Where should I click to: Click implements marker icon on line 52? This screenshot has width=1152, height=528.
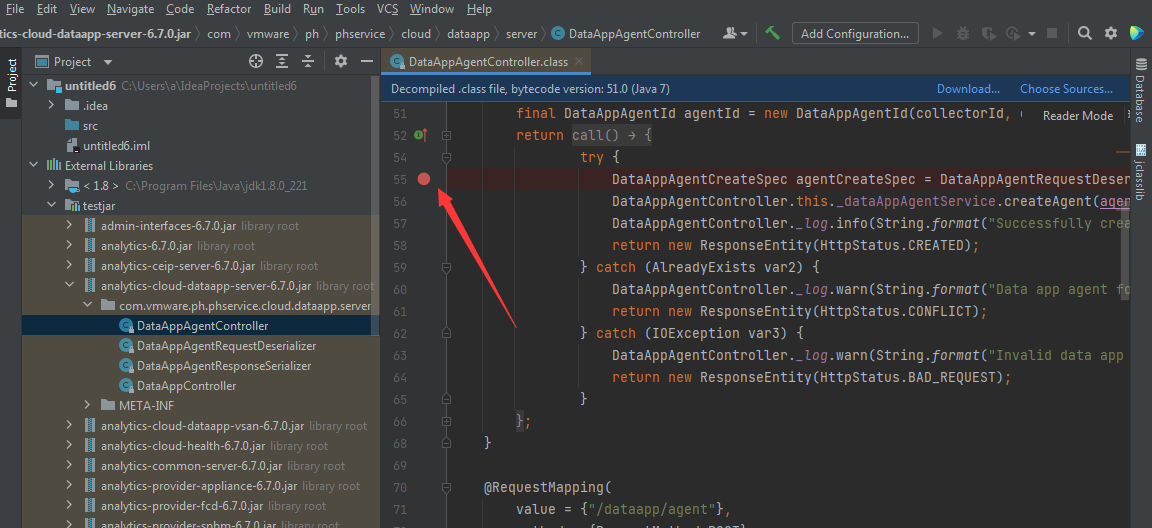tap(420, 135)
